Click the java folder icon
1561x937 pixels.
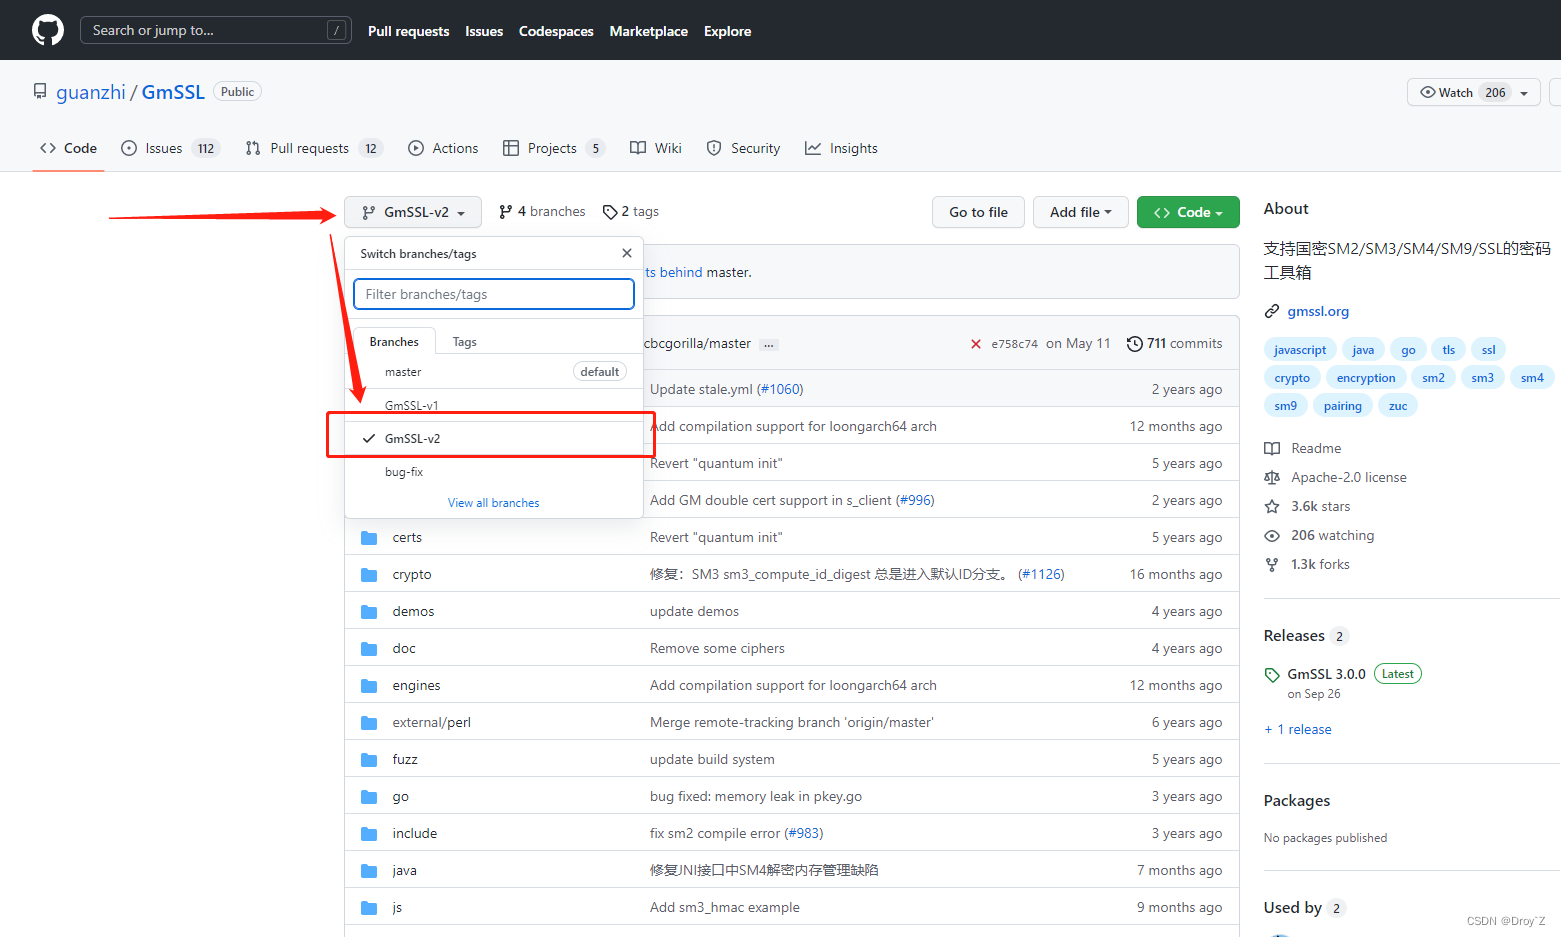tap(369, 870)
